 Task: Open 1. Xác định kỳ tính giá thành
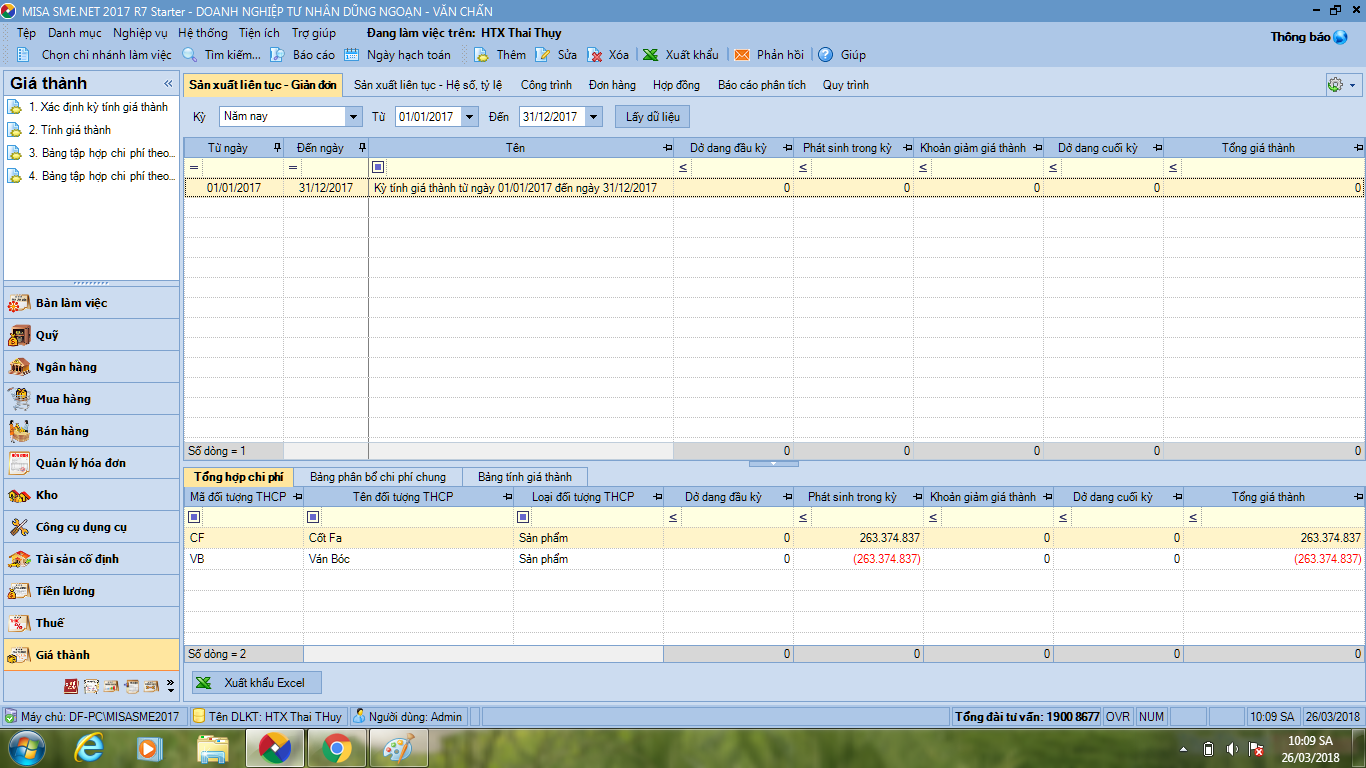point(98,107)
